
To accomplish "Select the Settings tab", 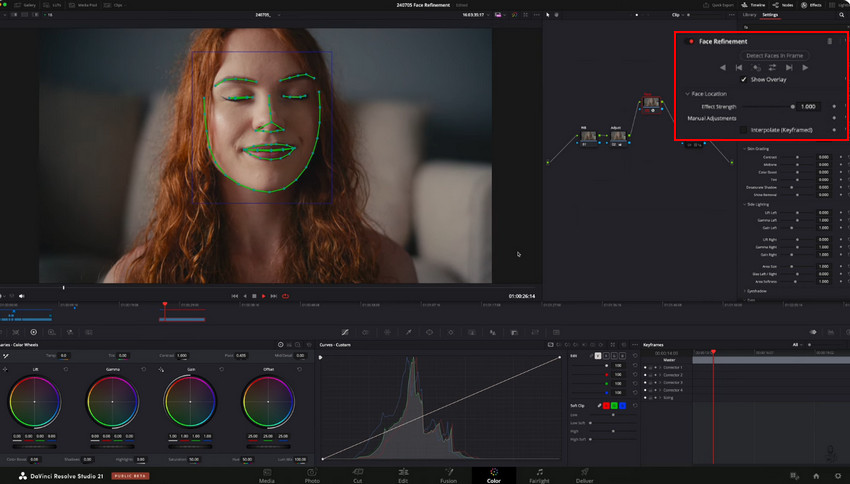I will [x=770, y=15].
